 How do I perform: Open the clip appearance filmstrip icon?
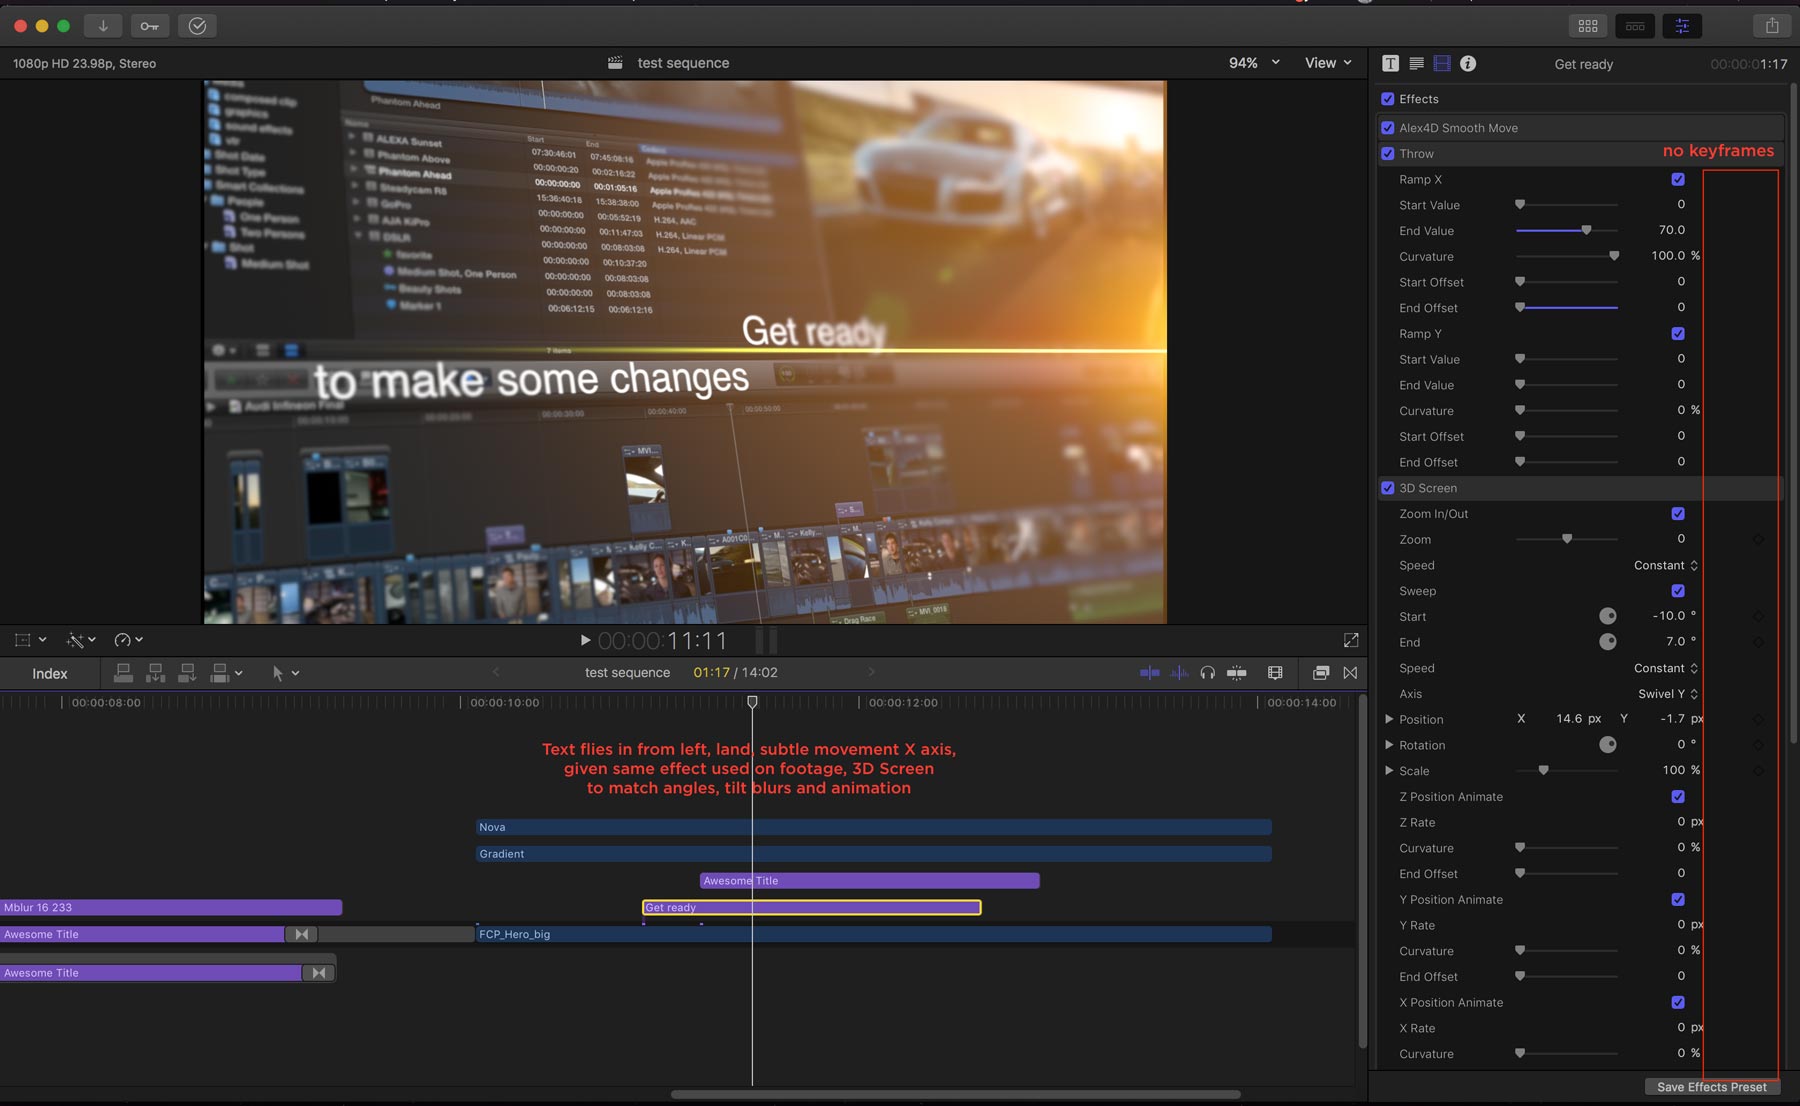click(x=1275, y=673)
